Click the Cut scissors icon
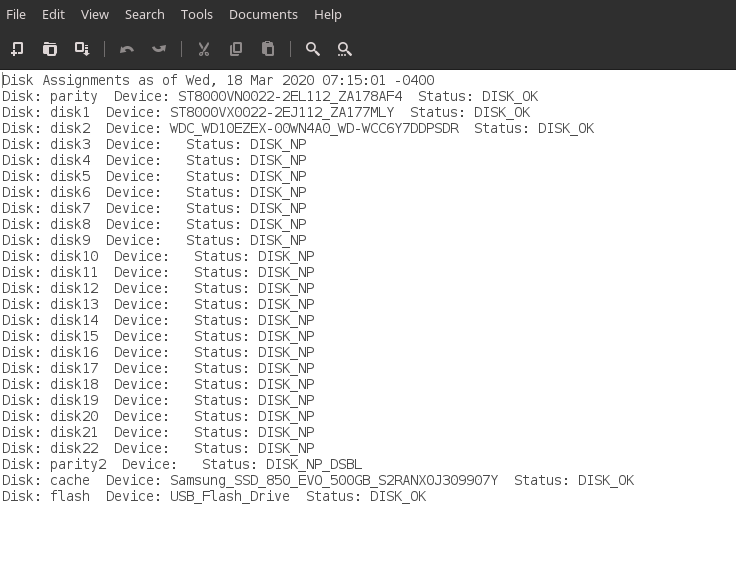 coord(204,49)
